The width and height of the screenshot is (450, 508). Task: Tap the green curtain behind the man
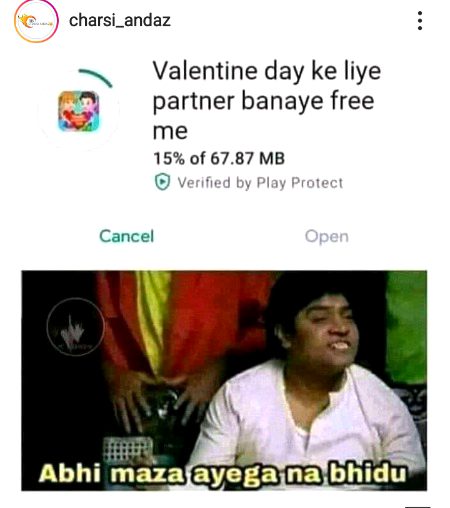pyautogui.click(x=406, y=327)
